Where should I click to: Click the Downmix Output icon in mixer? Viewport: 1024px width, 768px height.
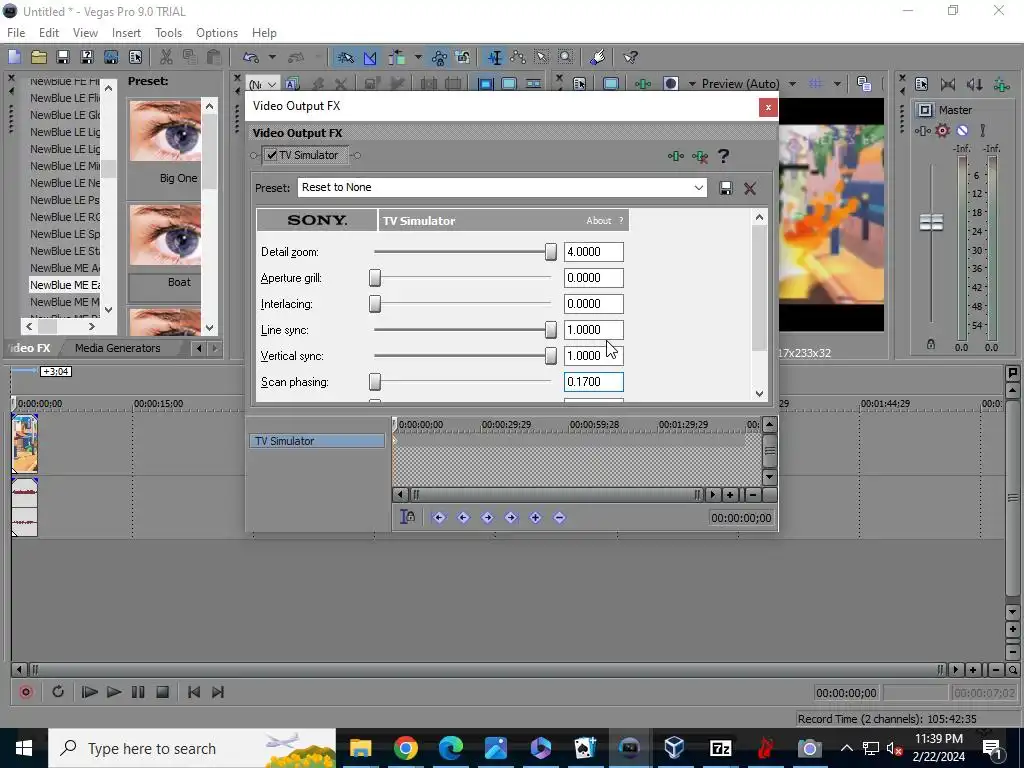pyautogui.click(x=948, y=84)
